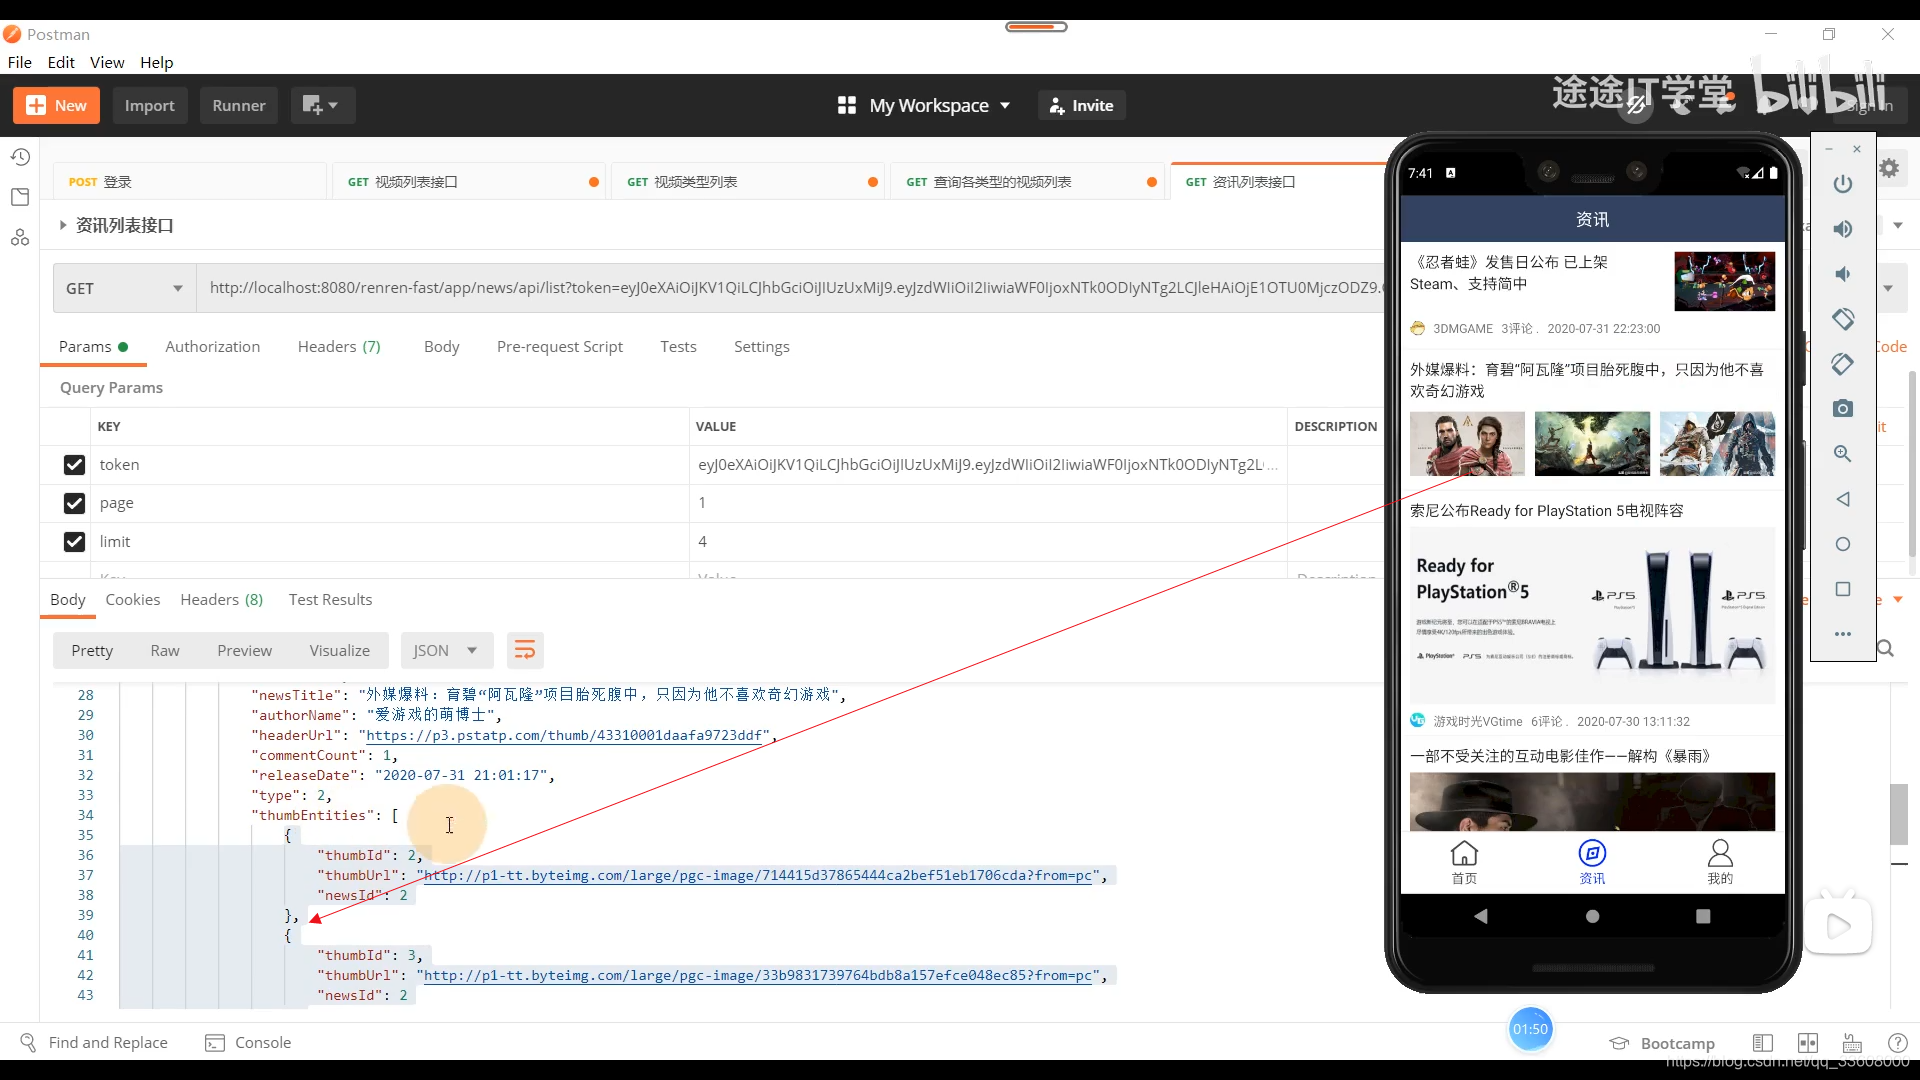The width and height of the screenshot is (1920, 1080).
Task: Open the Console panel
Action: point(248,1042)
